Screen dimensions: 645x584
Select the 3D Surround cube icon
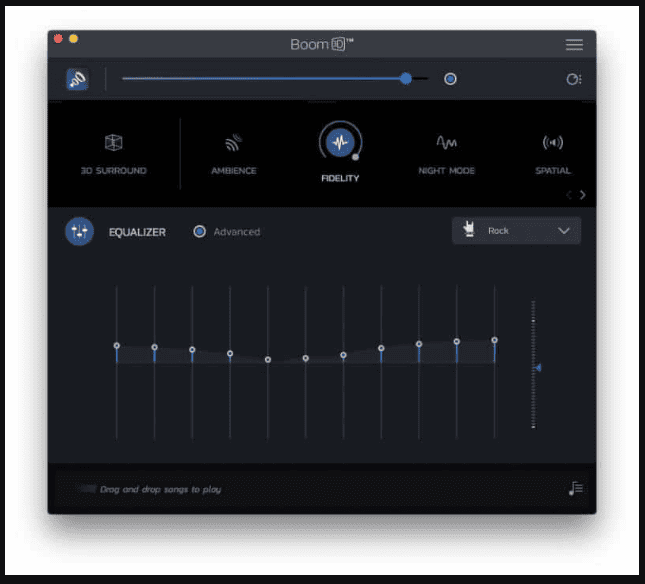point(114,143)
